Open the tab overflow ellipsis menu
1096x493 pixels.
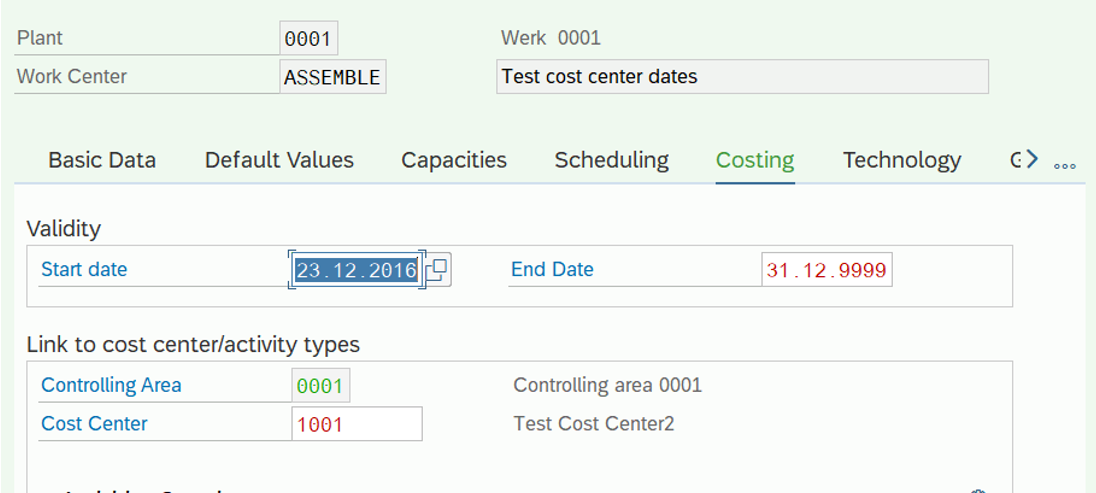coord(1065,166)
